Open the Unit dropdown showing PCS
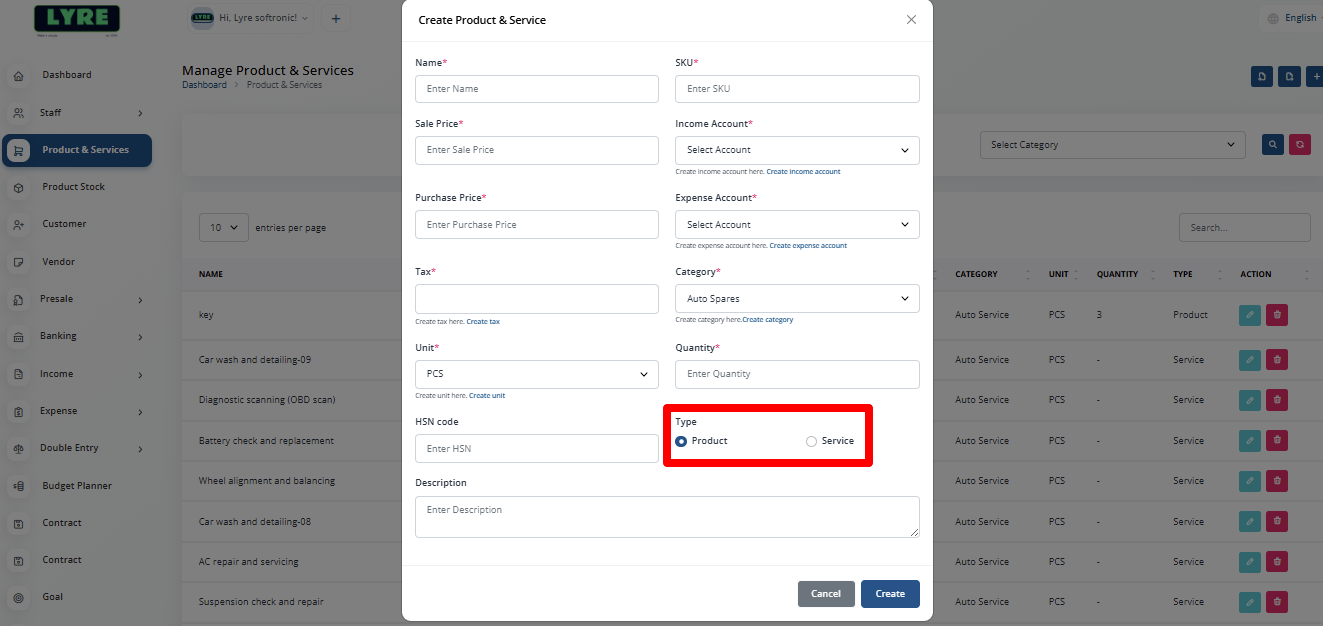The width and height of the screenshot is (1323, 626). [x=536, y=374]
